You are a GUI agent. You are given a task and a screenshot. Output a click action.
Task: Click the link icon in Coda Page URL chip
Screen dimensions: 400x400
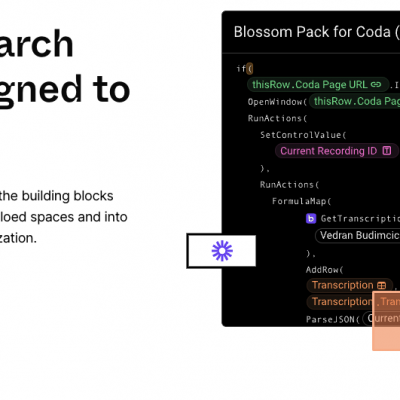[x=376, y=85]
